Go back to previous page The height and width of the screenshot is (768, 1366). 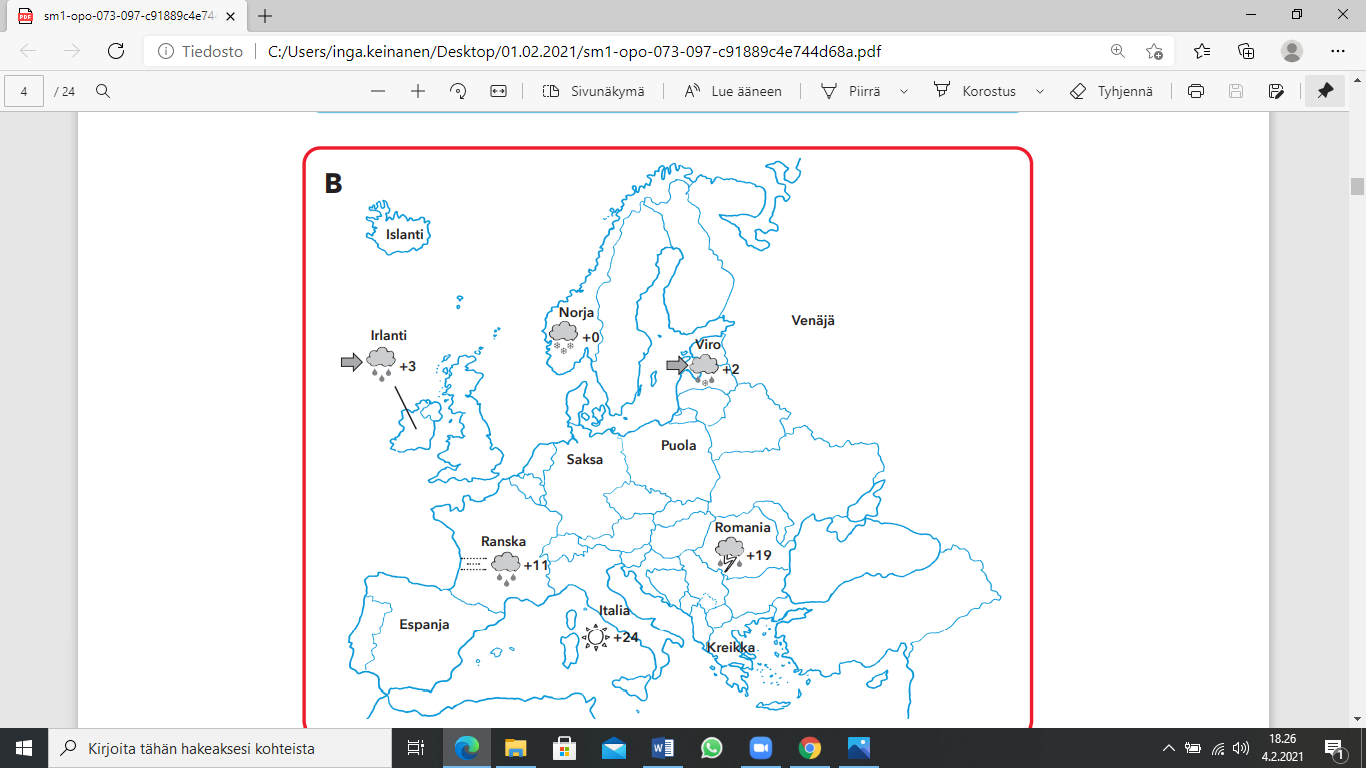tap(28, 51)
